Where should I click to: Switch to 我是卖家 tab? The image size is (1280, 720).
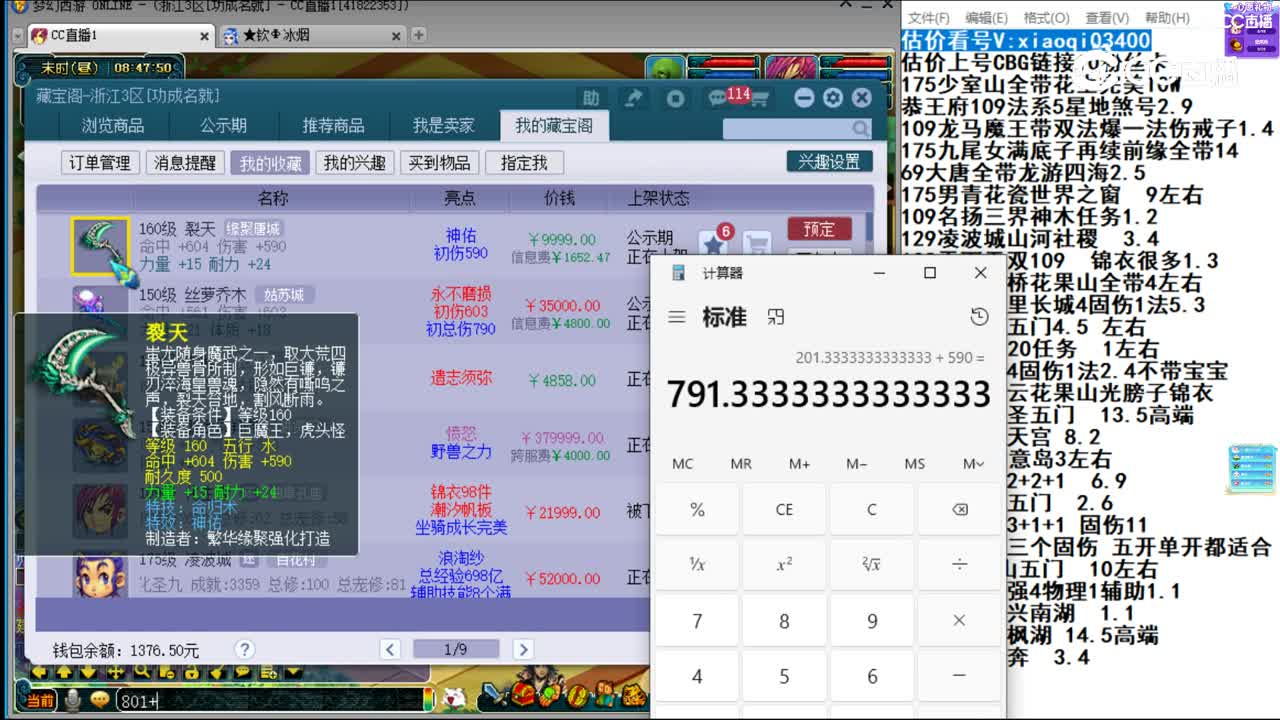[444, 126]
